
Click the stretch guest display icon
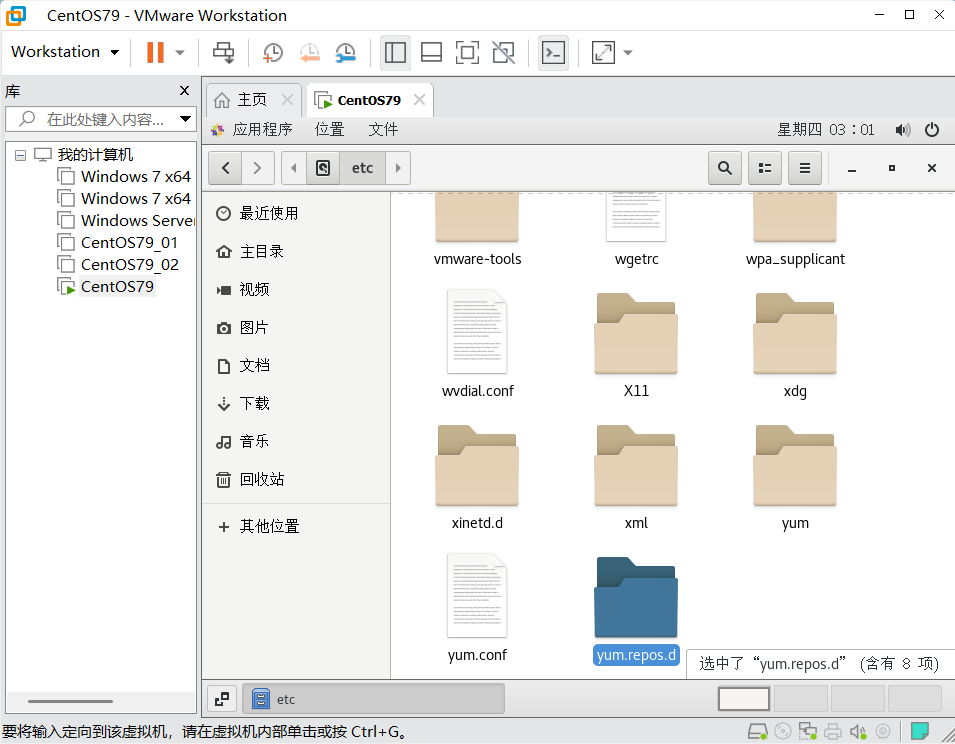603,52
